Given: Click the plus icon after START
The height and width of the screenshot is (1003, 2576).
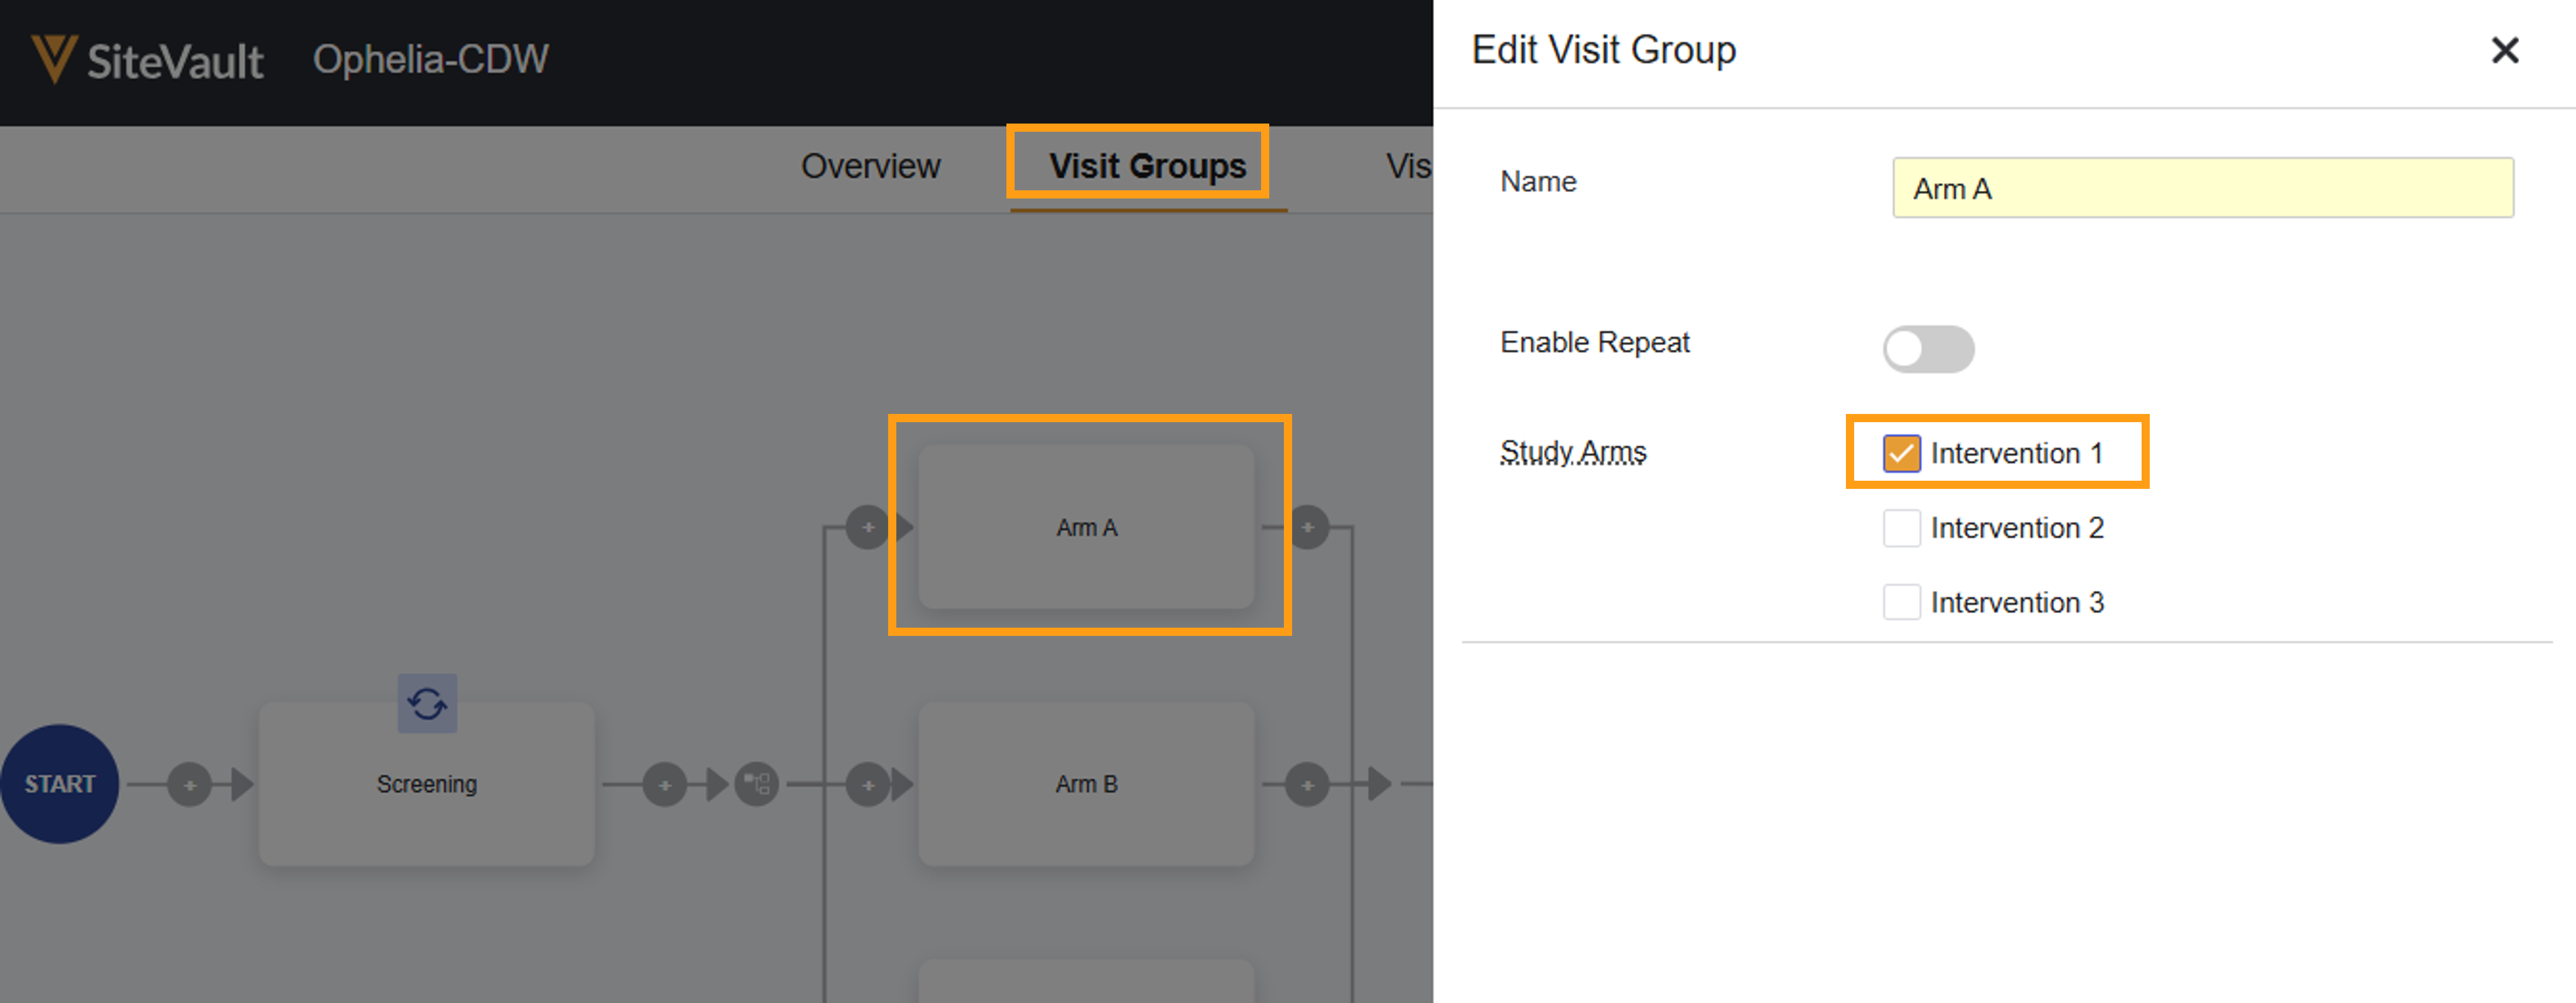Looking at the screenshot, I should pos(189,784).
